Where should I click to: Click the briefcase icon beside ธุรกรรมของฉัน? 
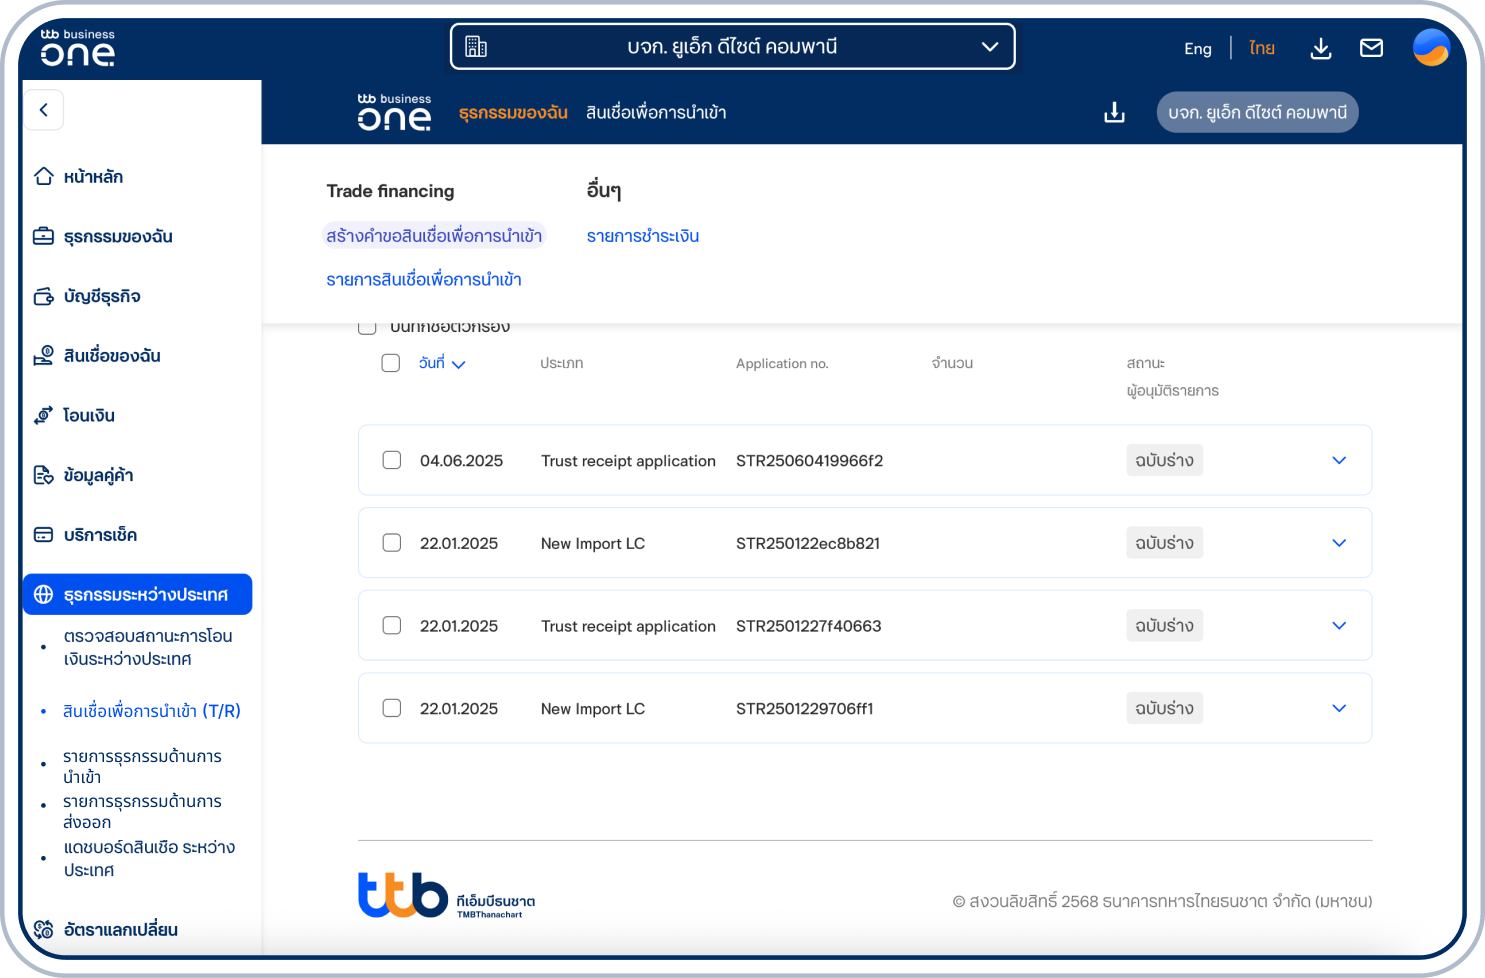click(44, 236)
